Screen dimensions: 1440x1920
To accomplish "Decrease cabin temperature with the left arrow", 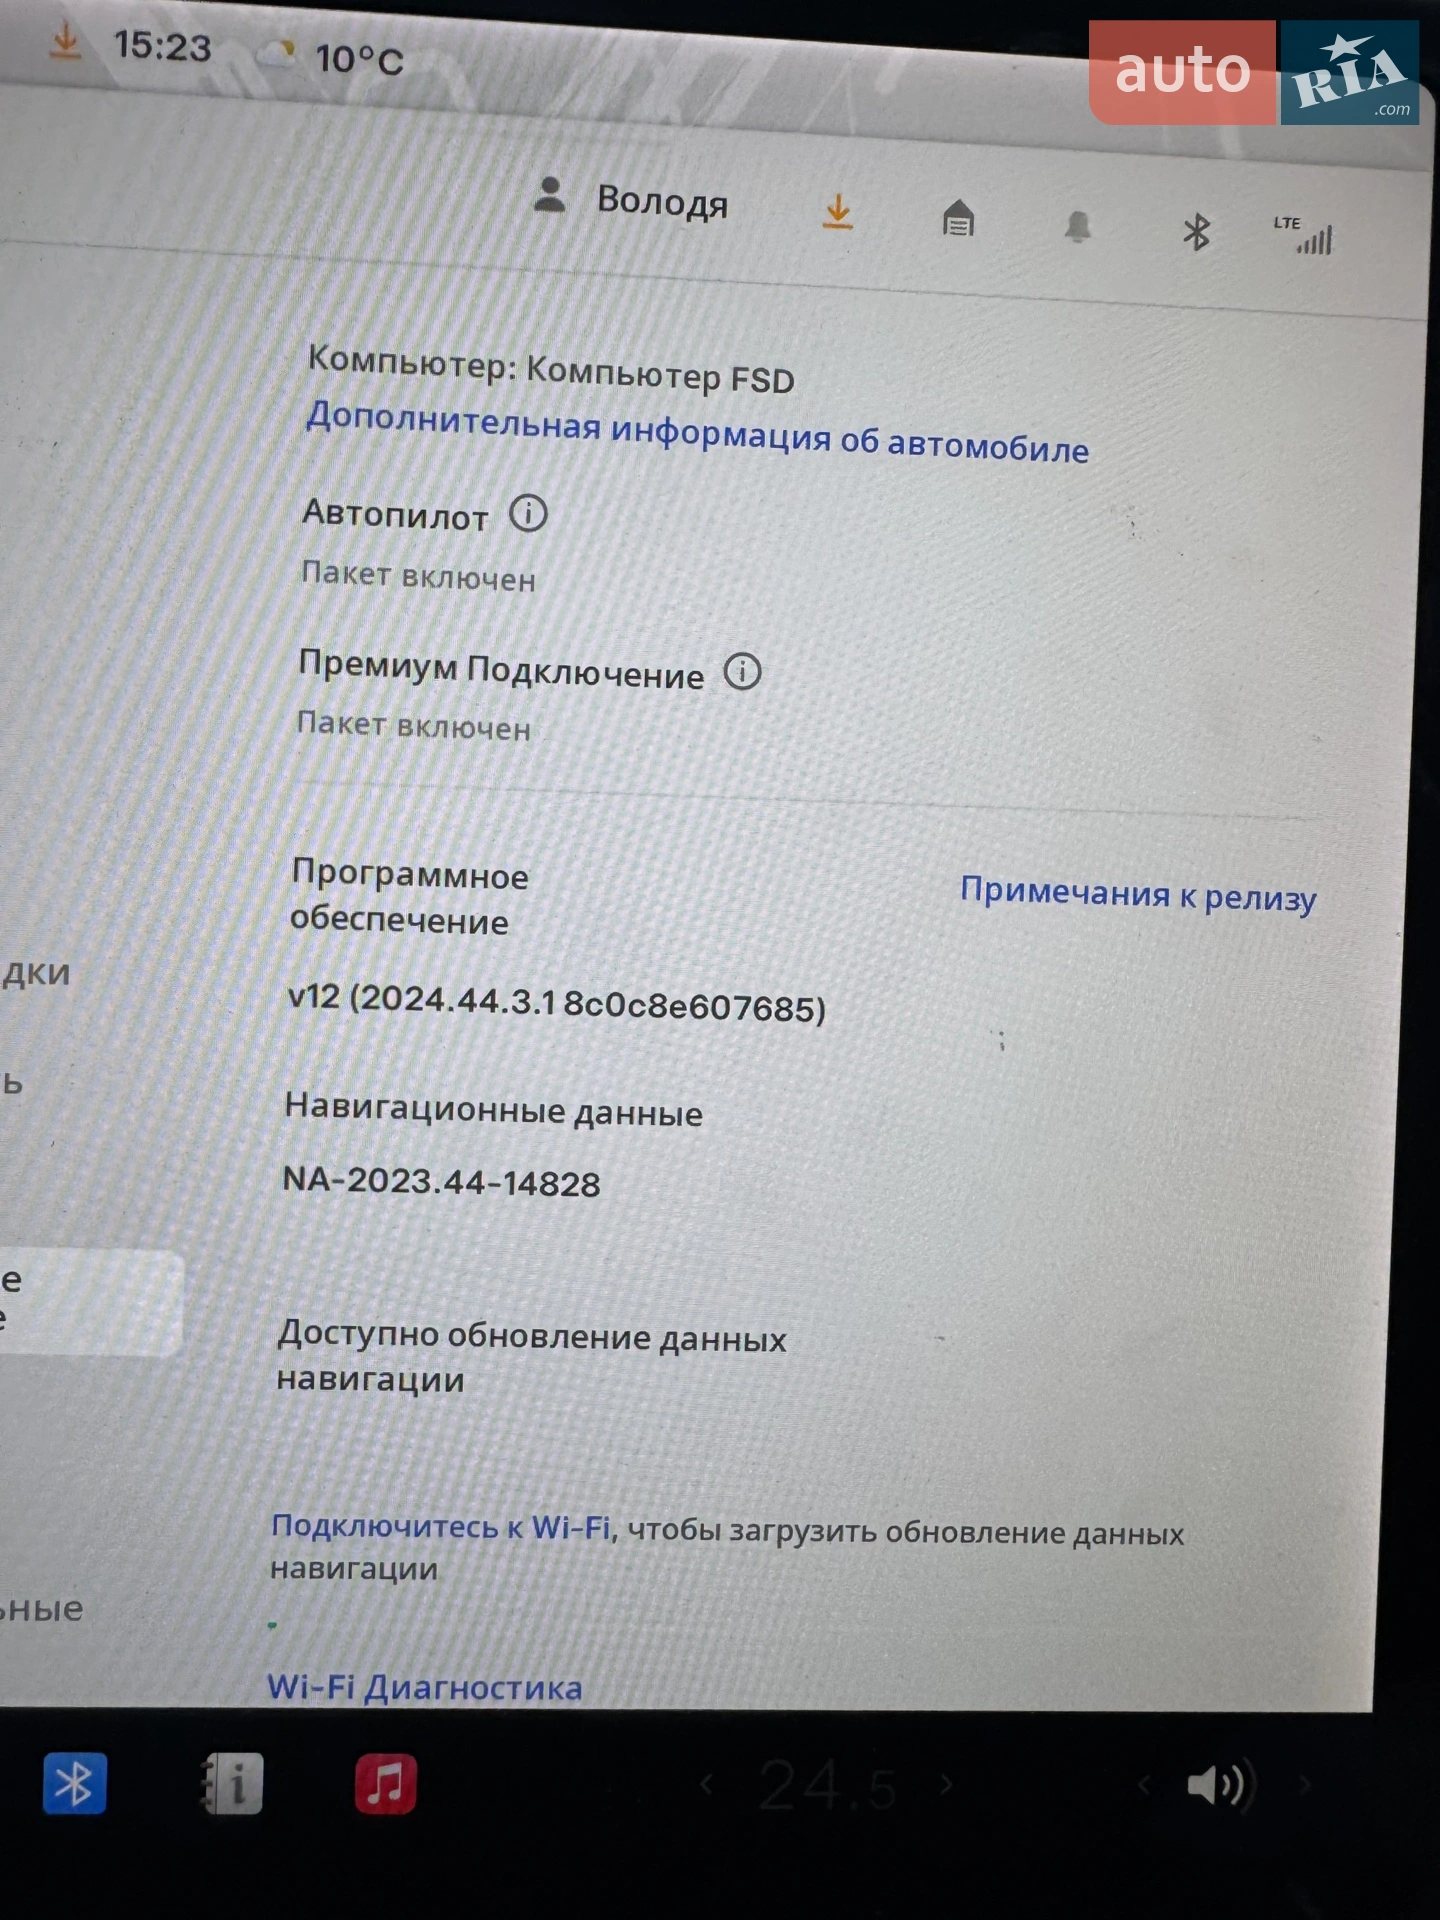I will tap(706, 1784).
